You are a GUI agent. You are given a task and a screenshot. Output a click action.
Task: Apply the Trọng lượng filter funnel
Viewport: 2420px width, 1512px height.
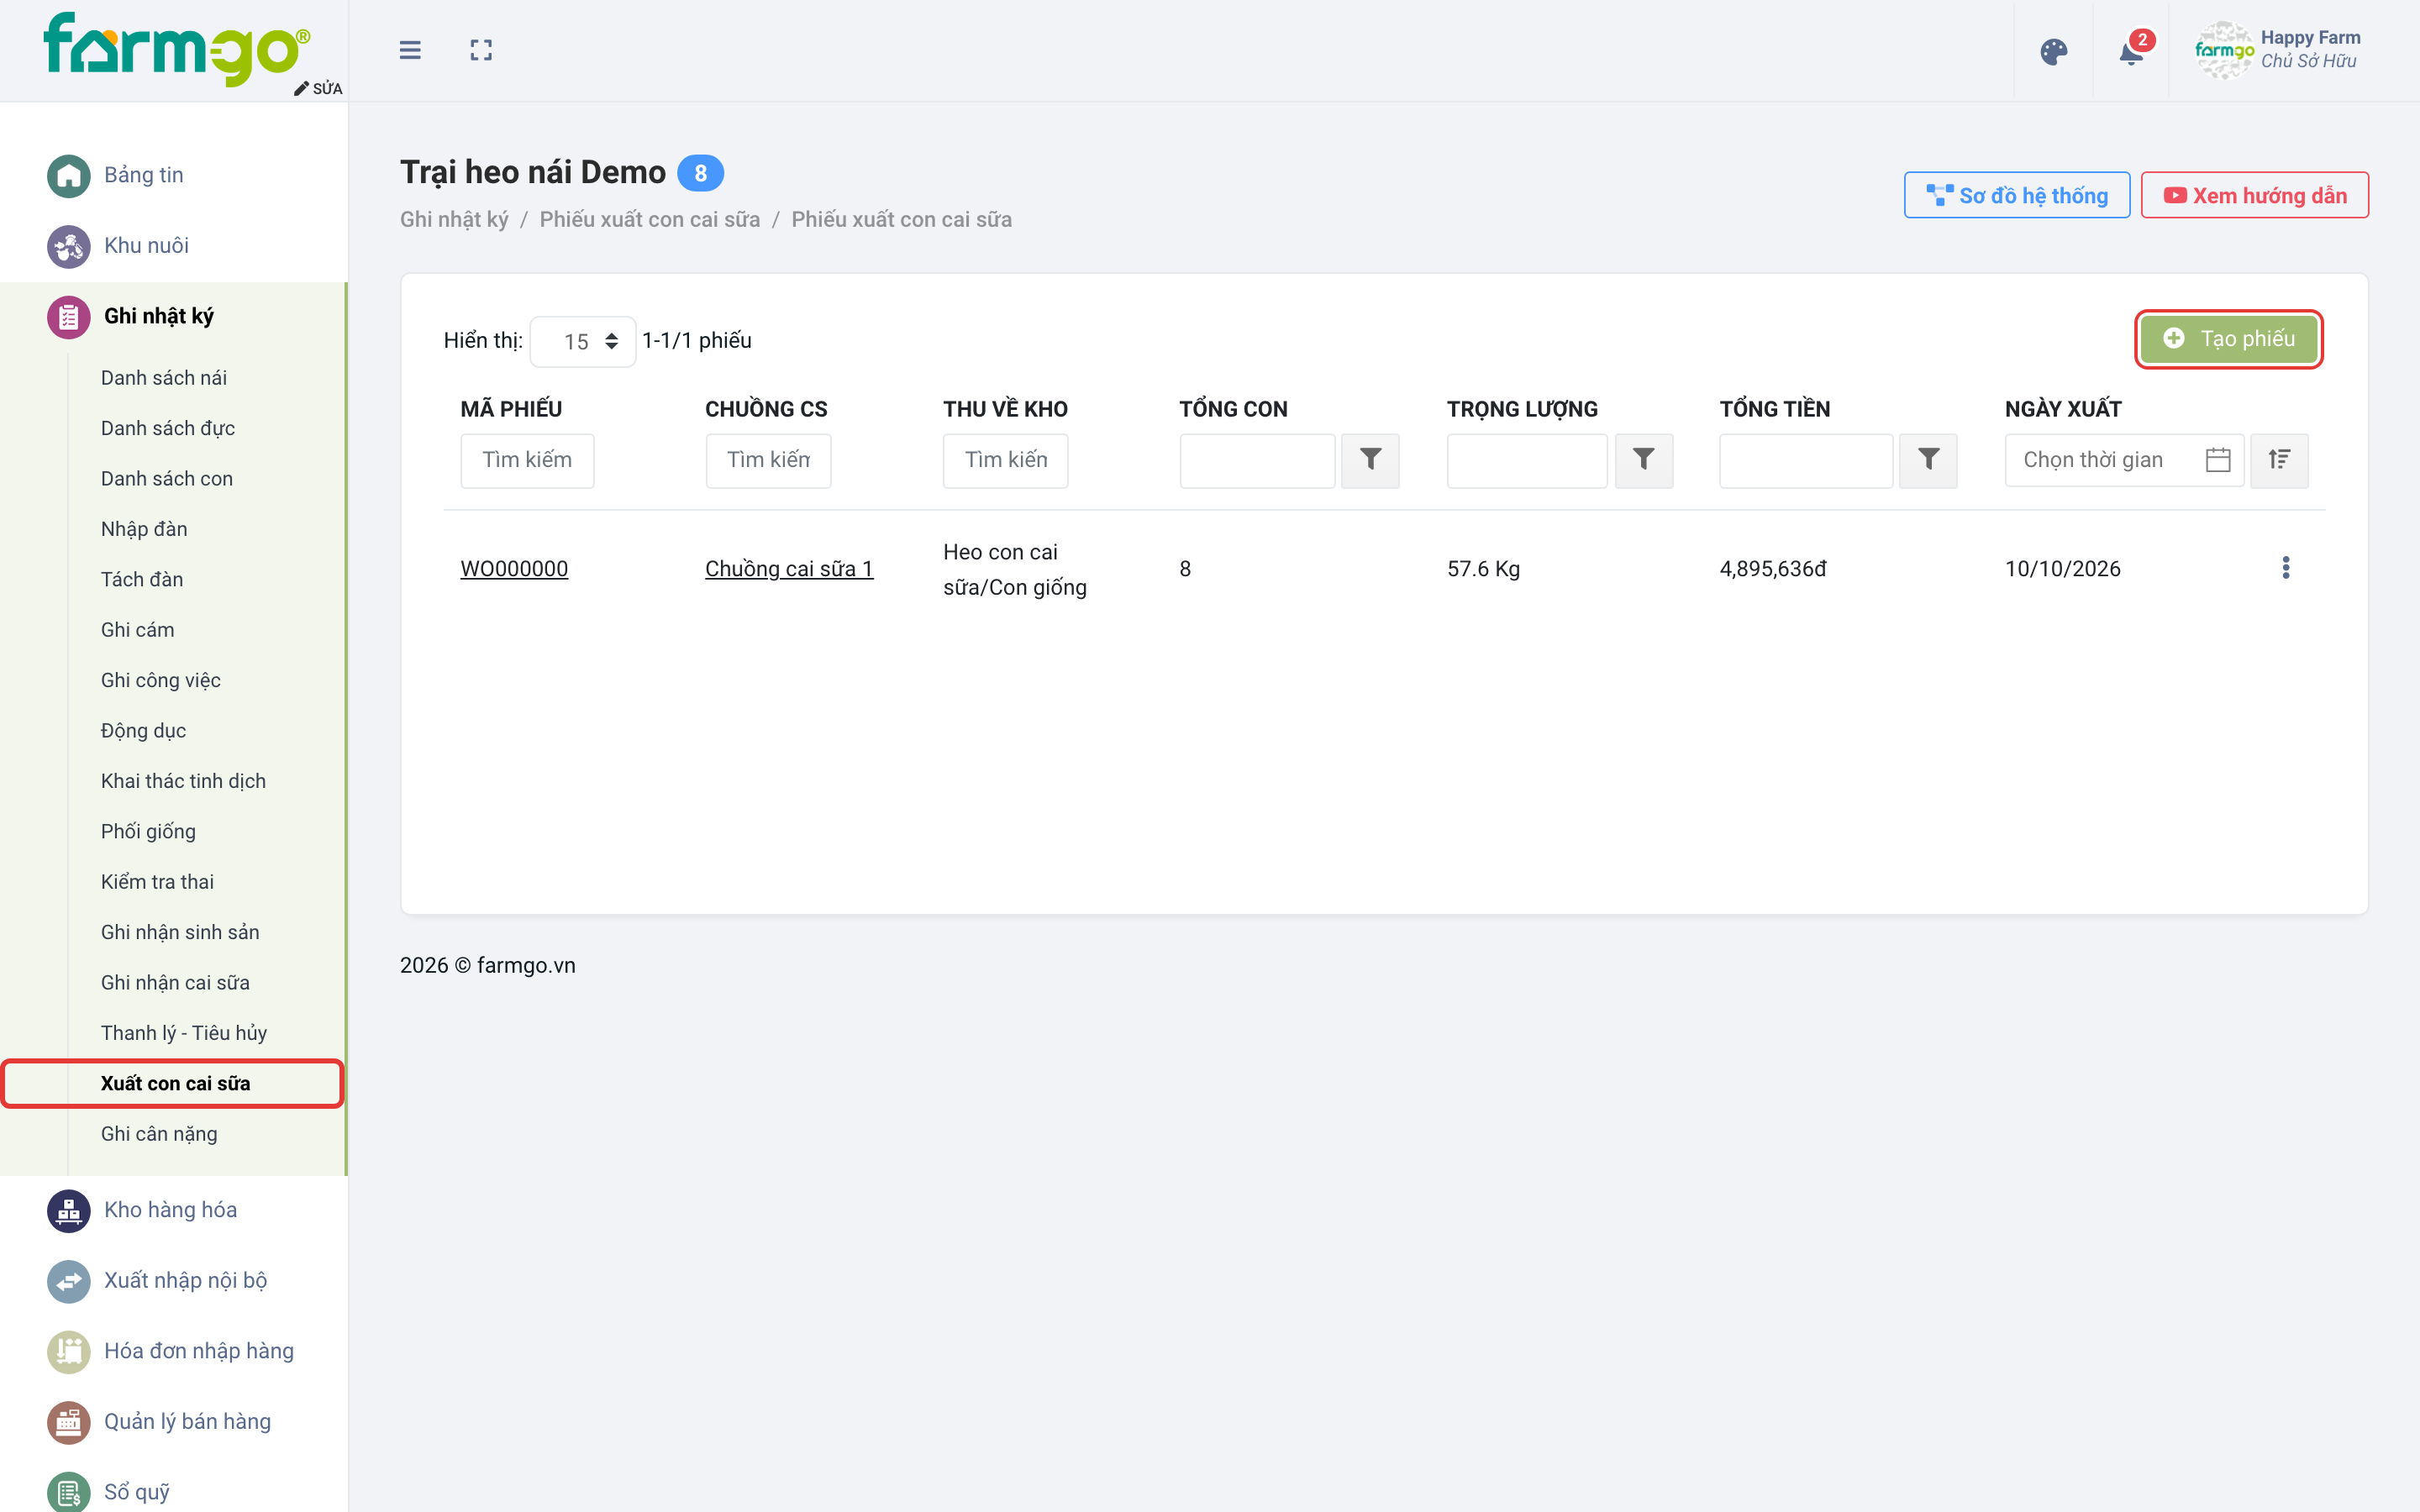click(1643, 460)
